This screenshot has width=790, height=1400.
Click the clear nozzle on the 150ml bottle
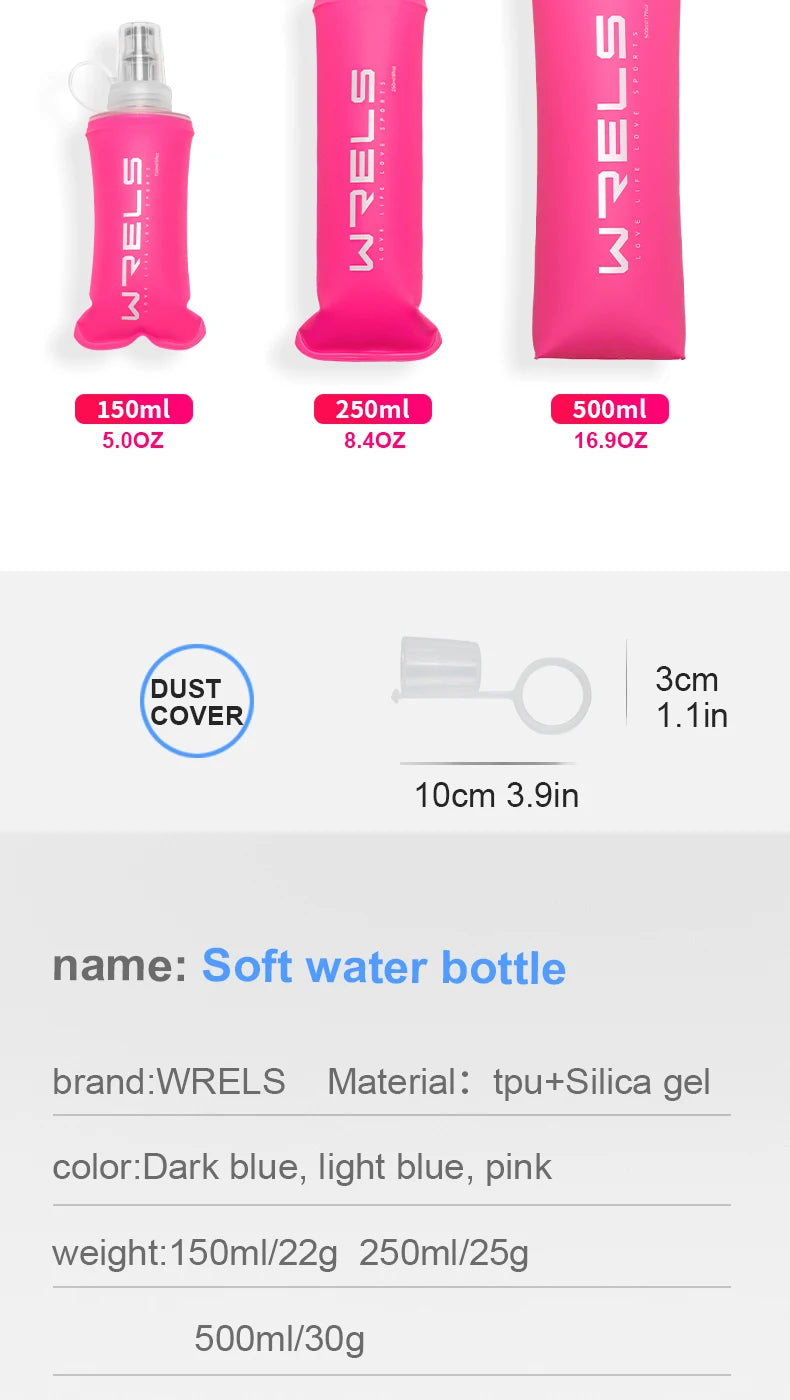[x=140, y=59]
